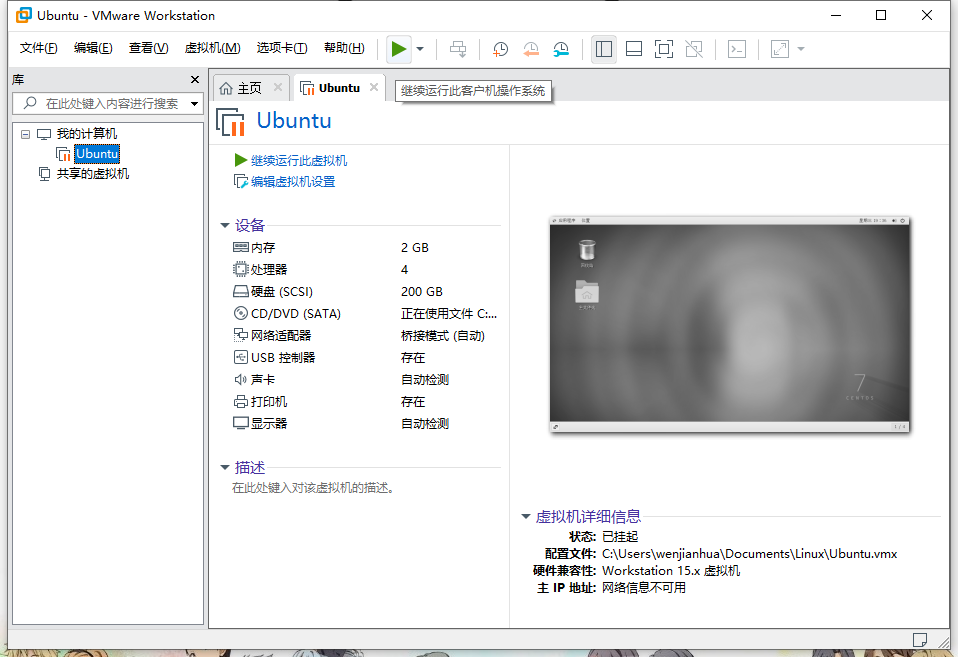Open the power options dropdown arrow
958x657 pixels.
point(420,49)
